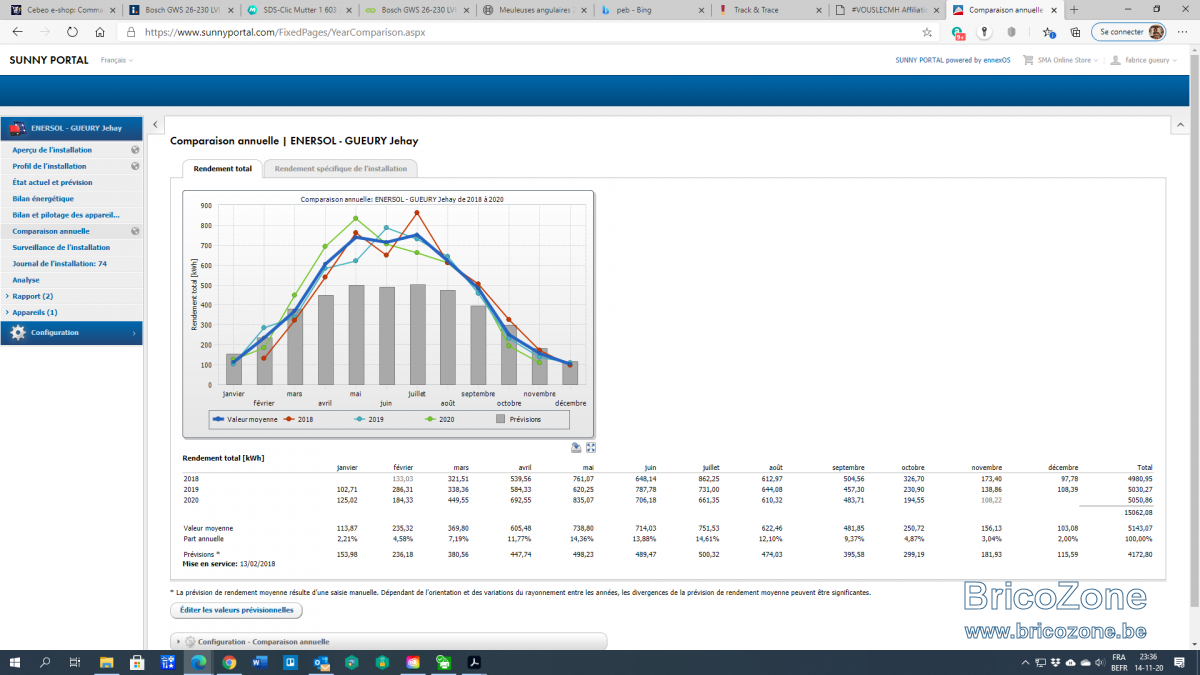Open Word from the Windows taskbar
The width and height of the screenshot is (1200, 675).
pos(260,662)
